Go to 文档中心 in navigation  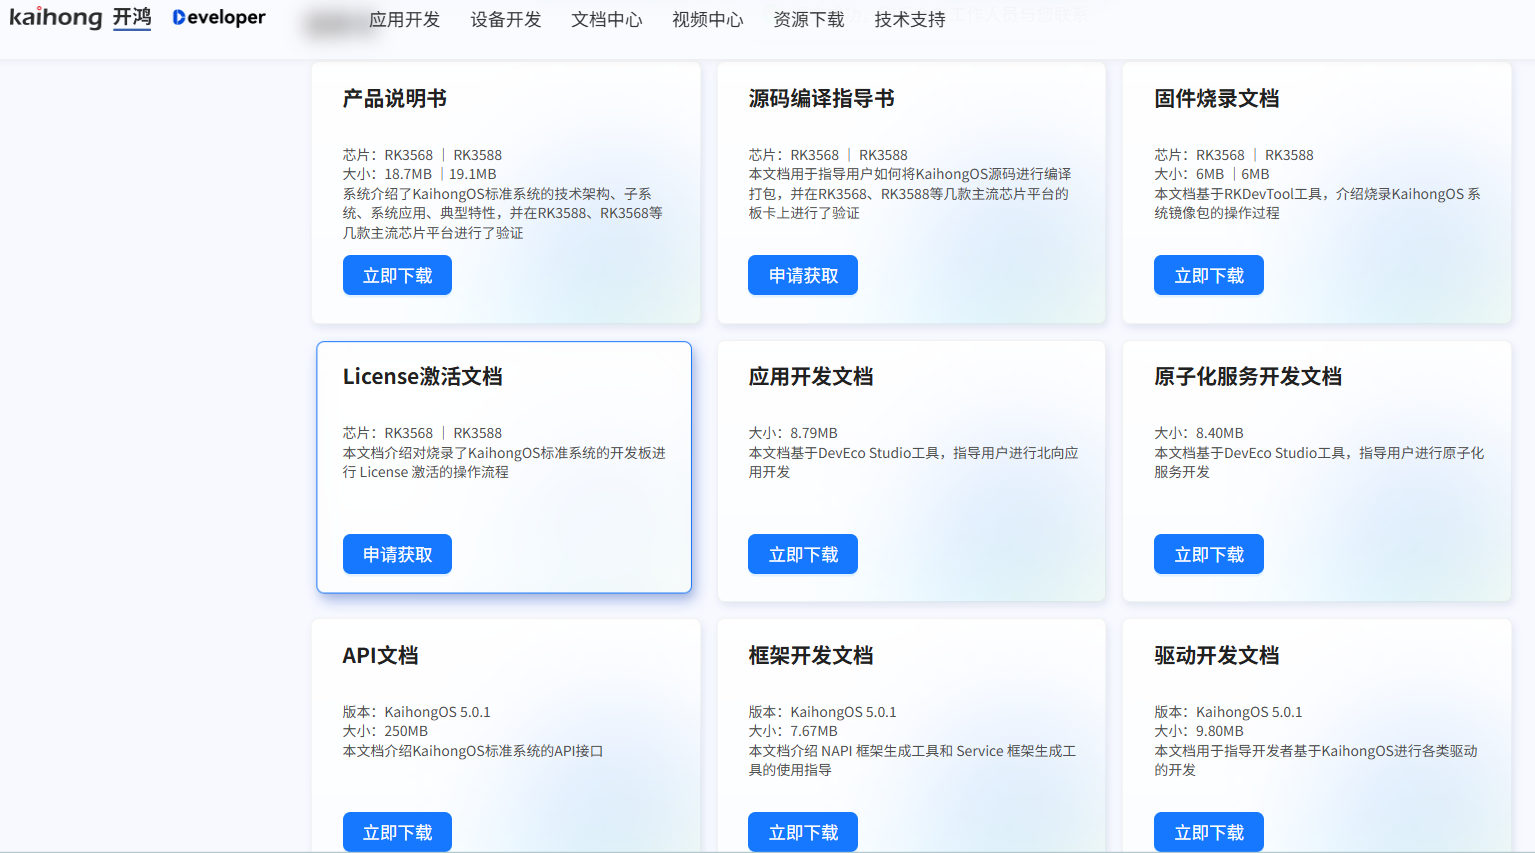tap(606, 20)
